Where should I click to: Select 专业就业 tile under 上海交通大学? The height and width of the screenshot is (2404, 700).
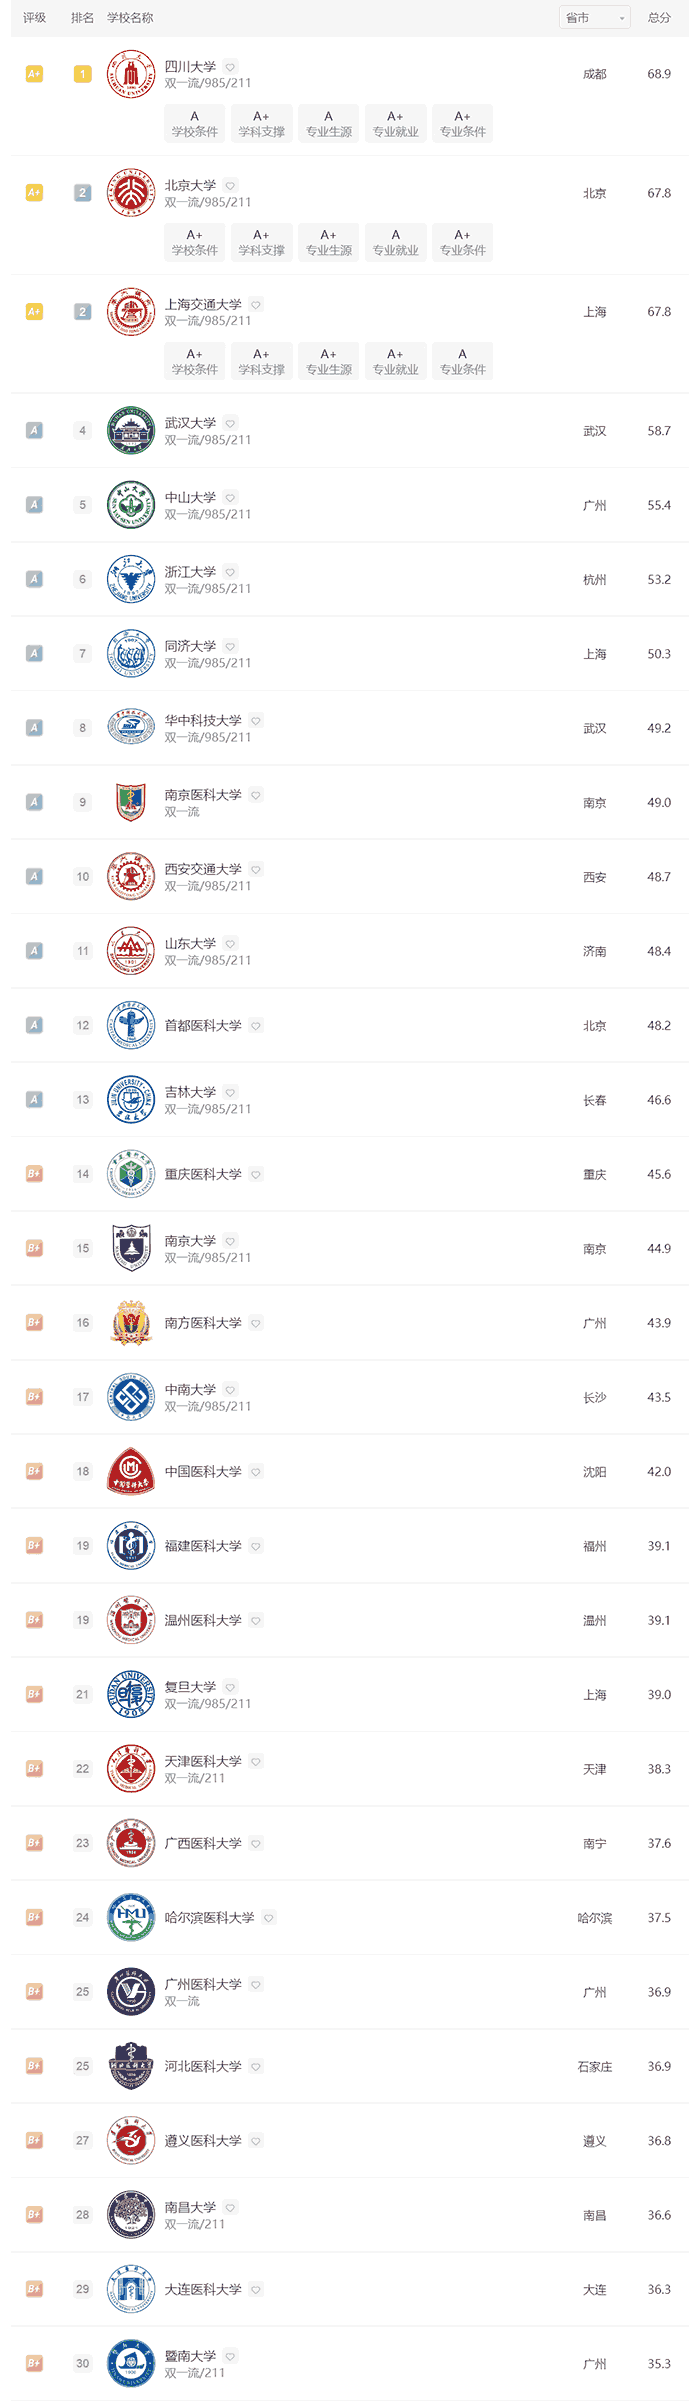[396, 362]
